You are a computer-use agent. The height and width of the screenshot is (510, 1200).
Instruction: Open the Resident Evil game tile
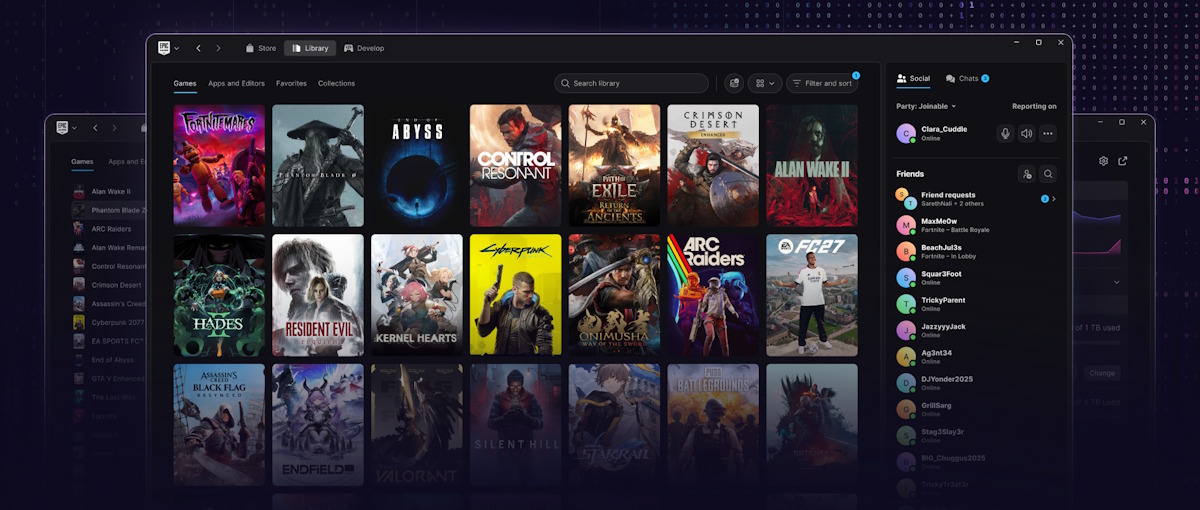318,295
